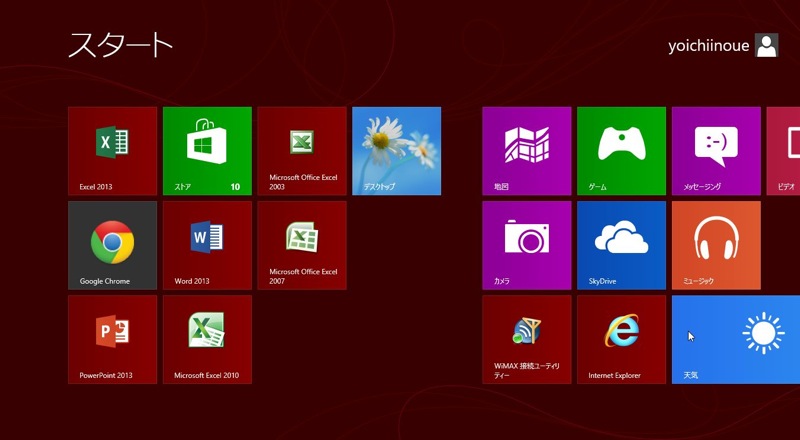Open Internet Explorer tile

pos(621,339)
